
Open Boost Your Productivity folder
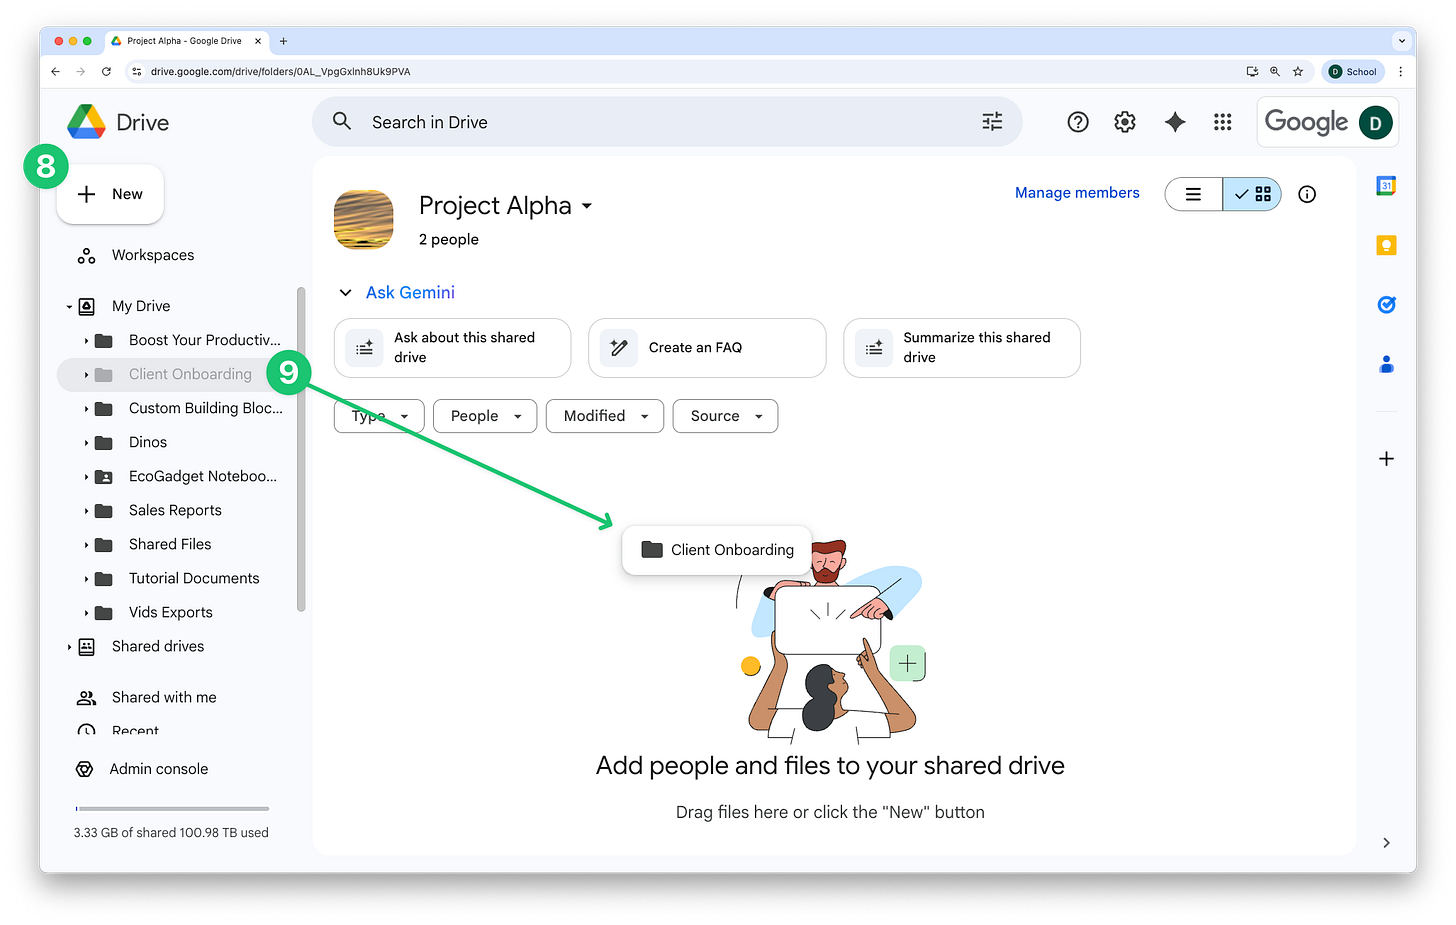click(x=205, y=340)
